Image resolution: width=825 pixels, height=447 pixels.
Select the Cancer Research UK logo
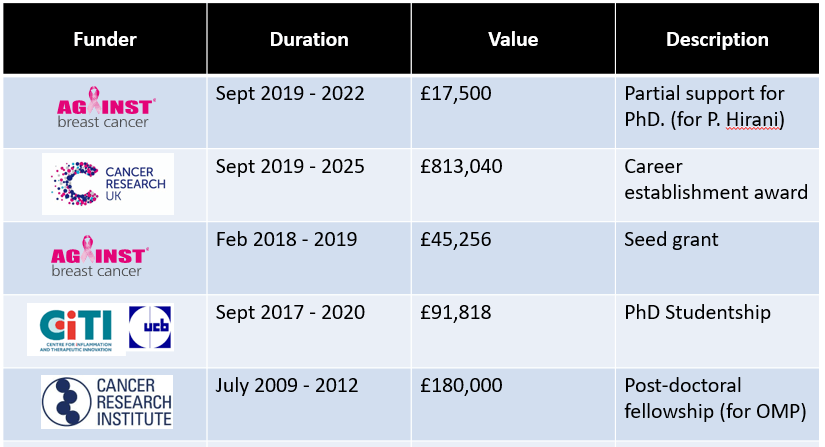[108, 184]
